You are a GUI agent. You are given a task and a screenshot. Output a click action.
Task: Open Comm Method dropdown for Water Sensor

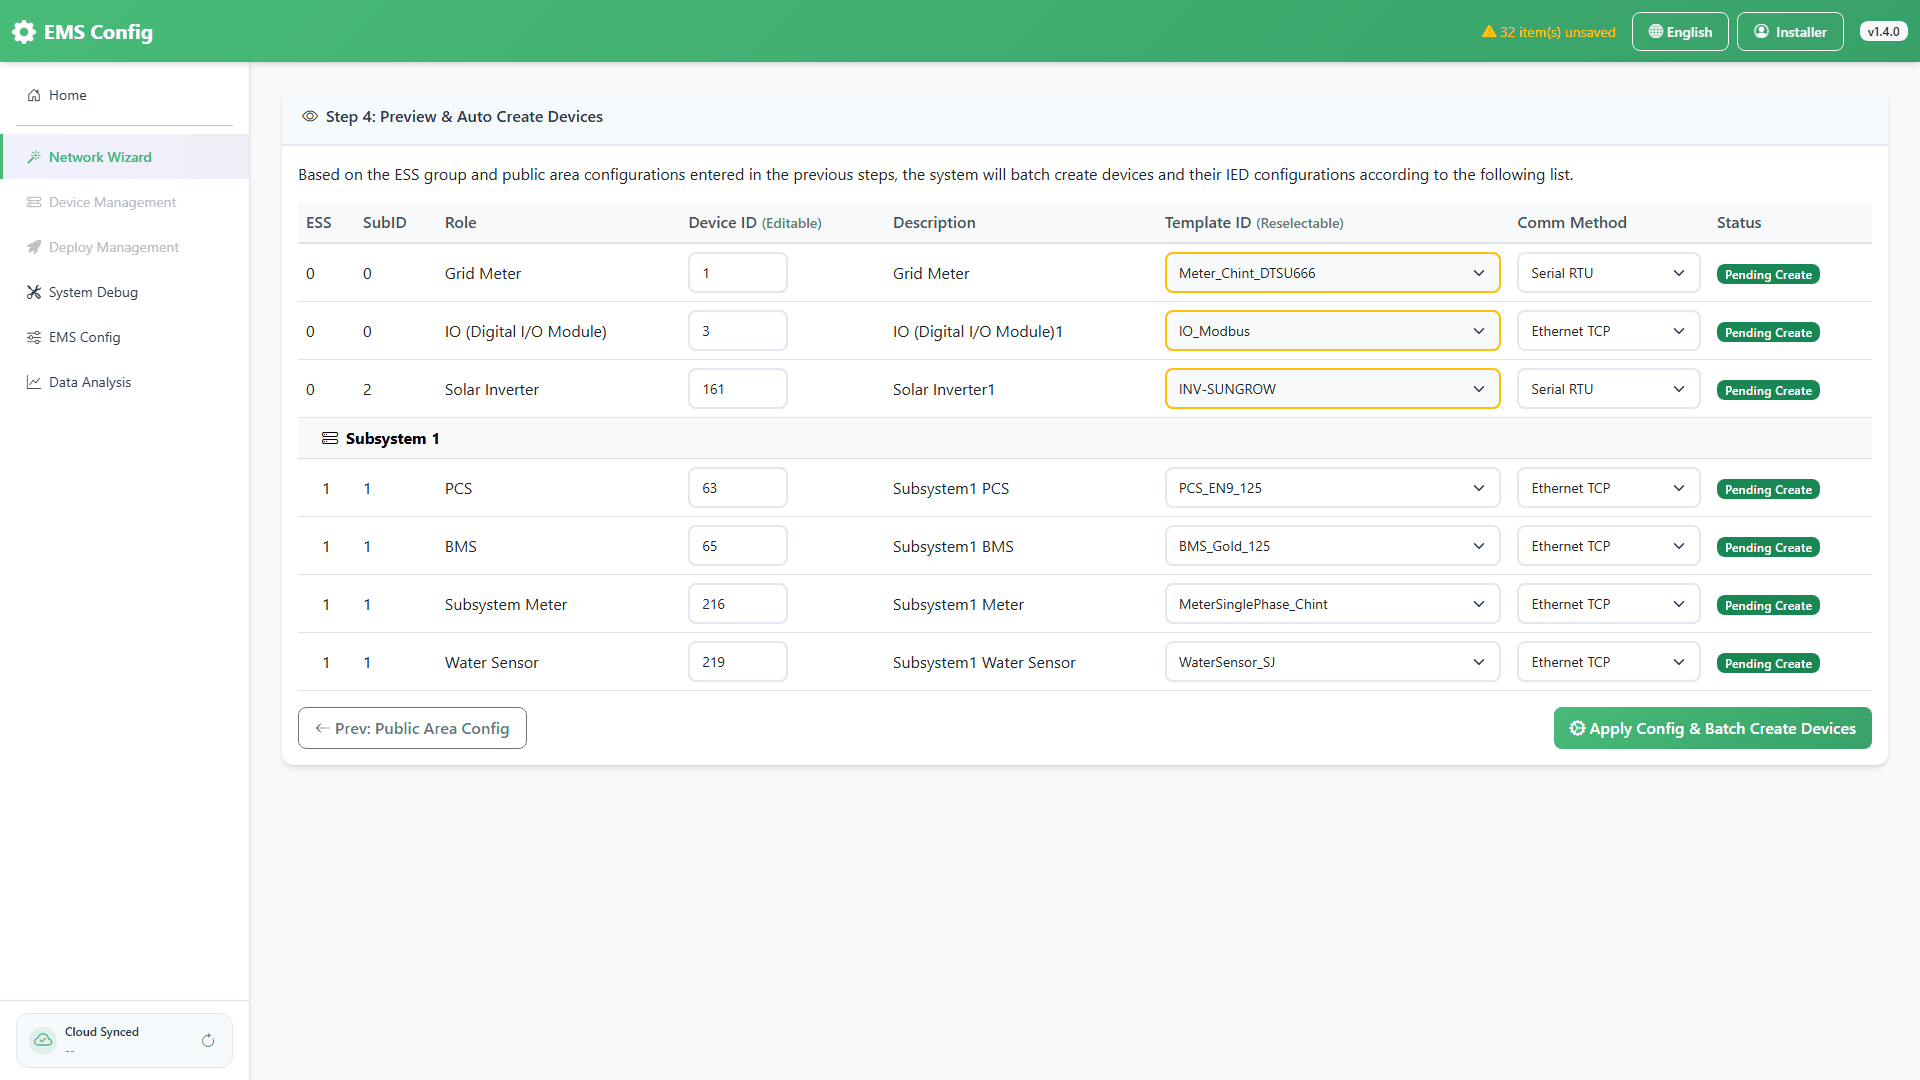[x=1608, y=662]
